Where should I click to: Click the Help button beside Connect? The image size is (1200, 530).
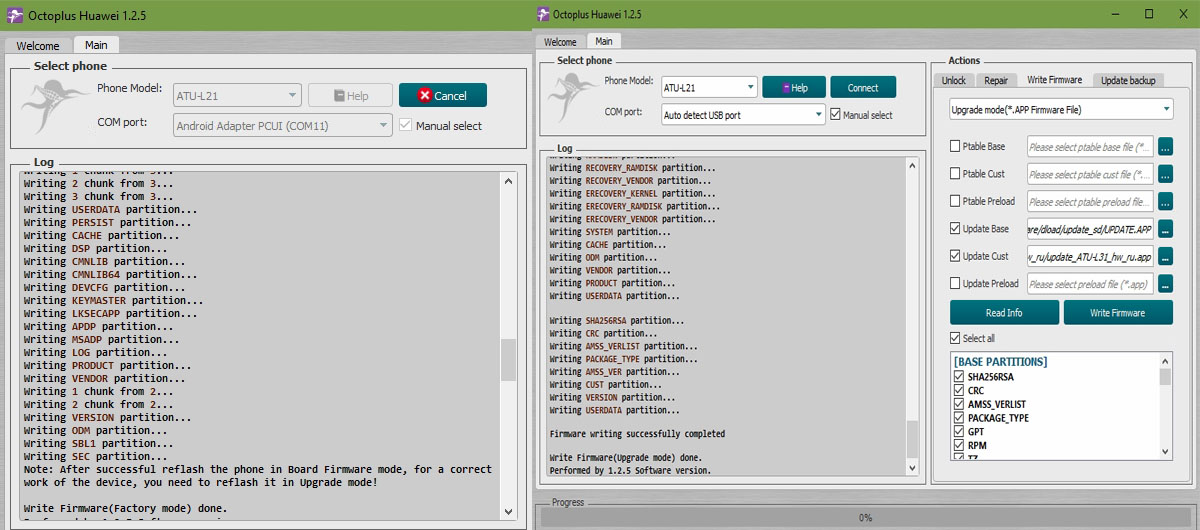(794, 87)
